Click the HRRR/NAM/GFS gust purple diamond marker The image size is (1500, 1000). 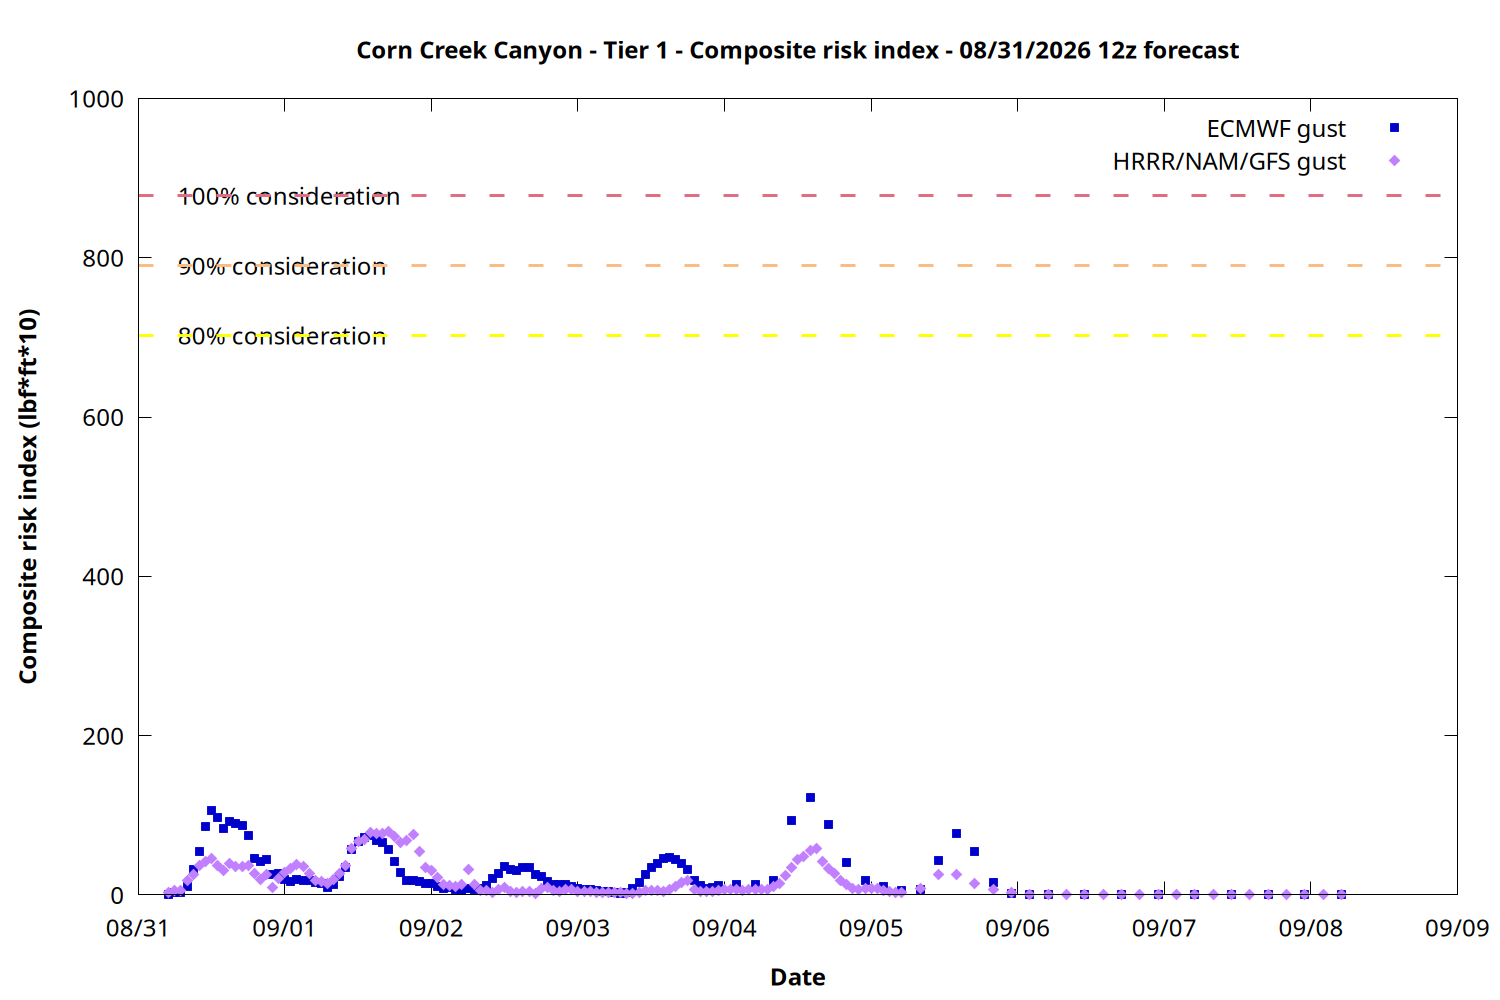click(1394, 161)
